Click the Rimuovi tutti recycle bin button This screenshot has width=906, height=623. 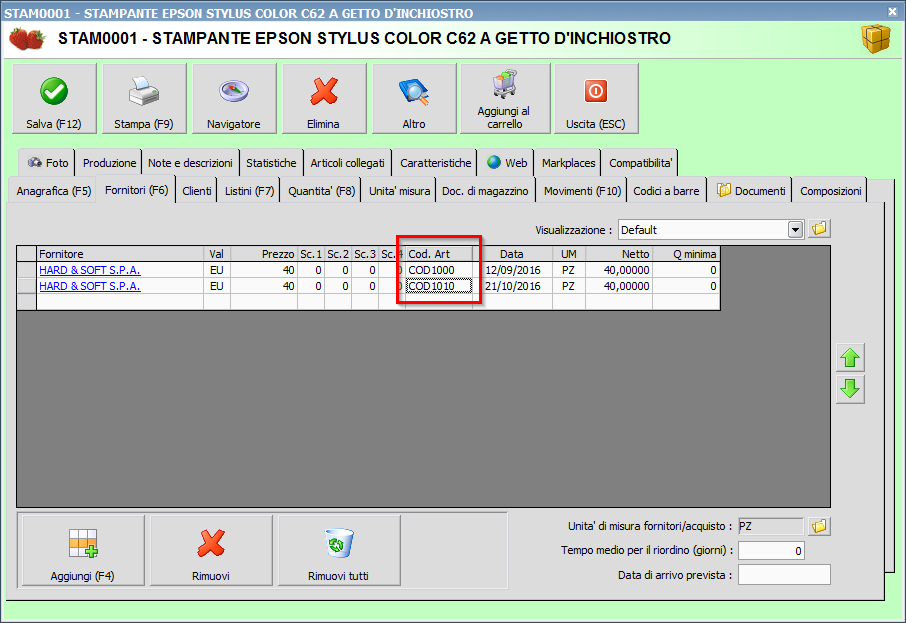tap(339, 550)
